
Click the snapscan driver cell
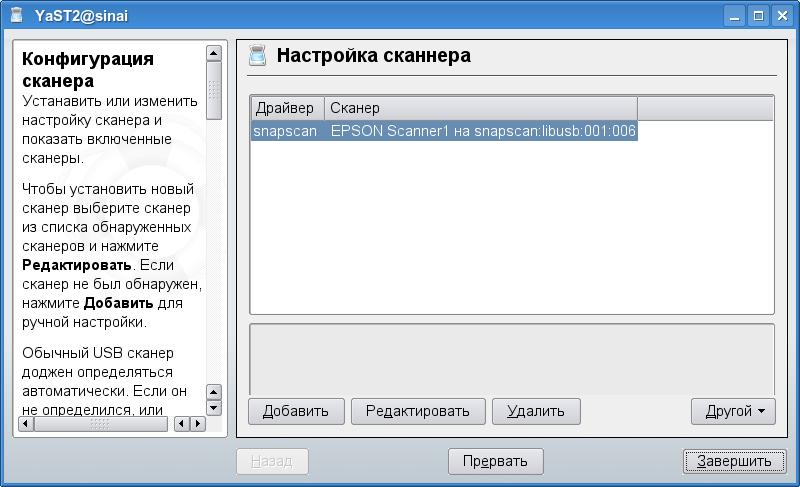point(286,131)
